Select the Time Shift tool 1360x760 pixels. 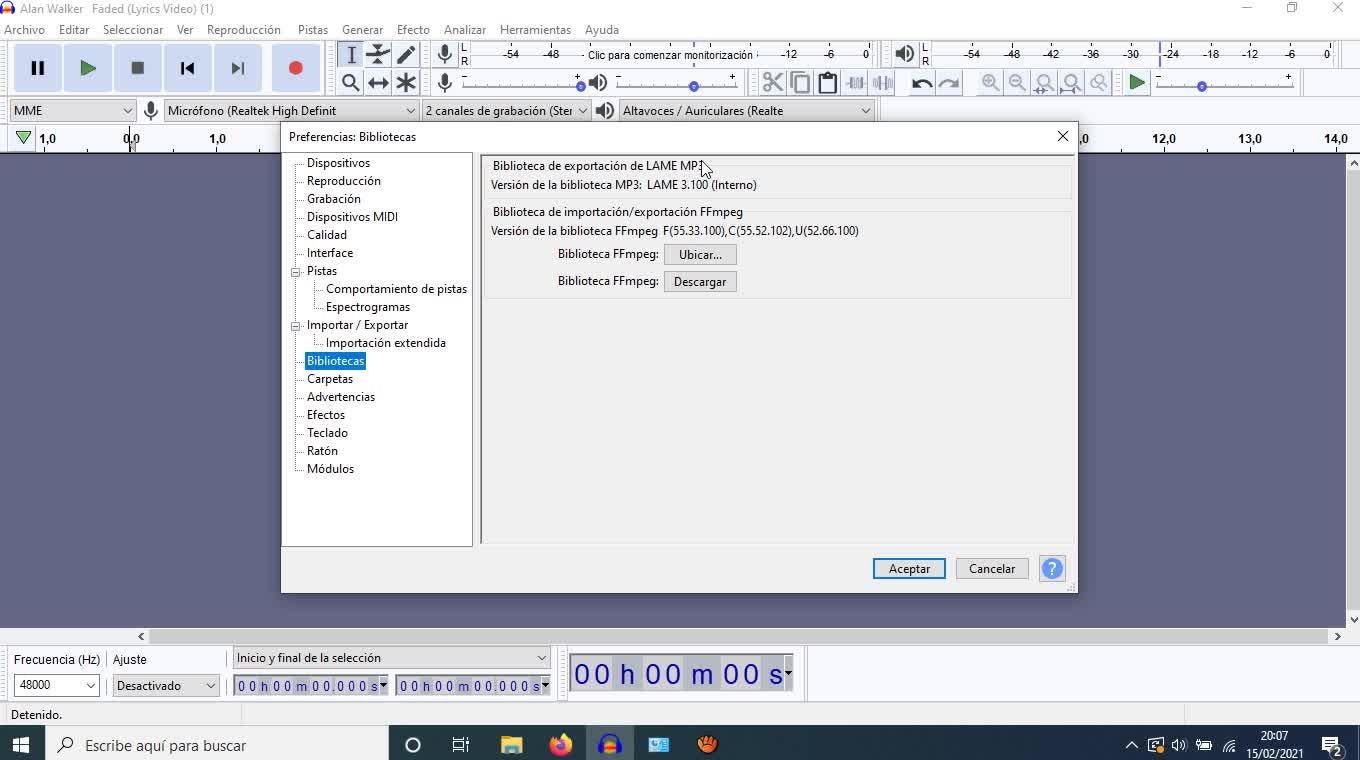[378, 83]
